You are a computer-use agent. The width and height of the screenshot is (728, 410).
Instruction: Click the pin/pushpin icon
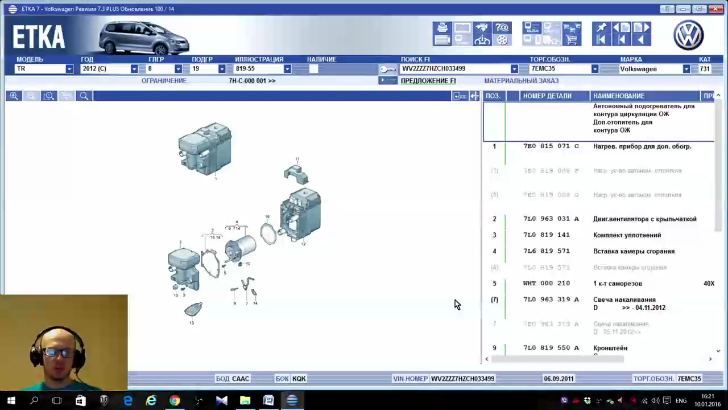pos(601,28)
